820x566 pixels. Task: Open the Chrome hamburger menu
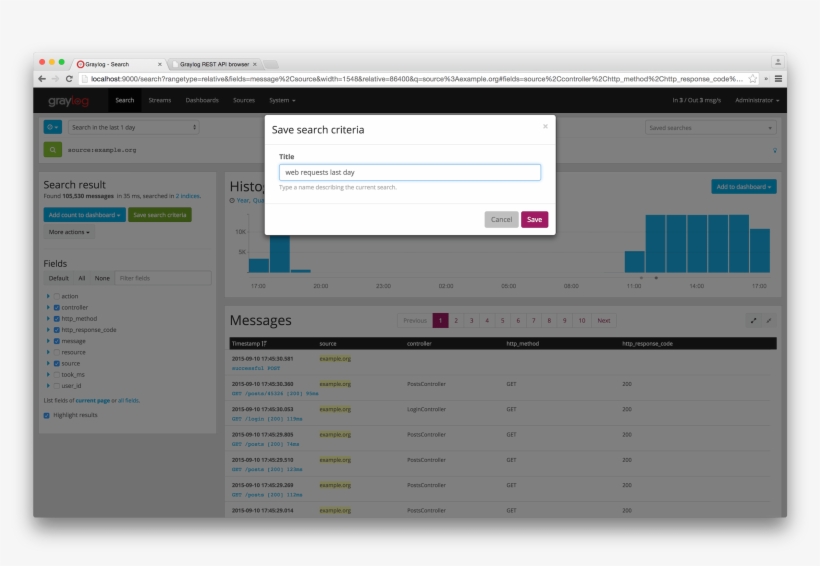click(778, 78)
